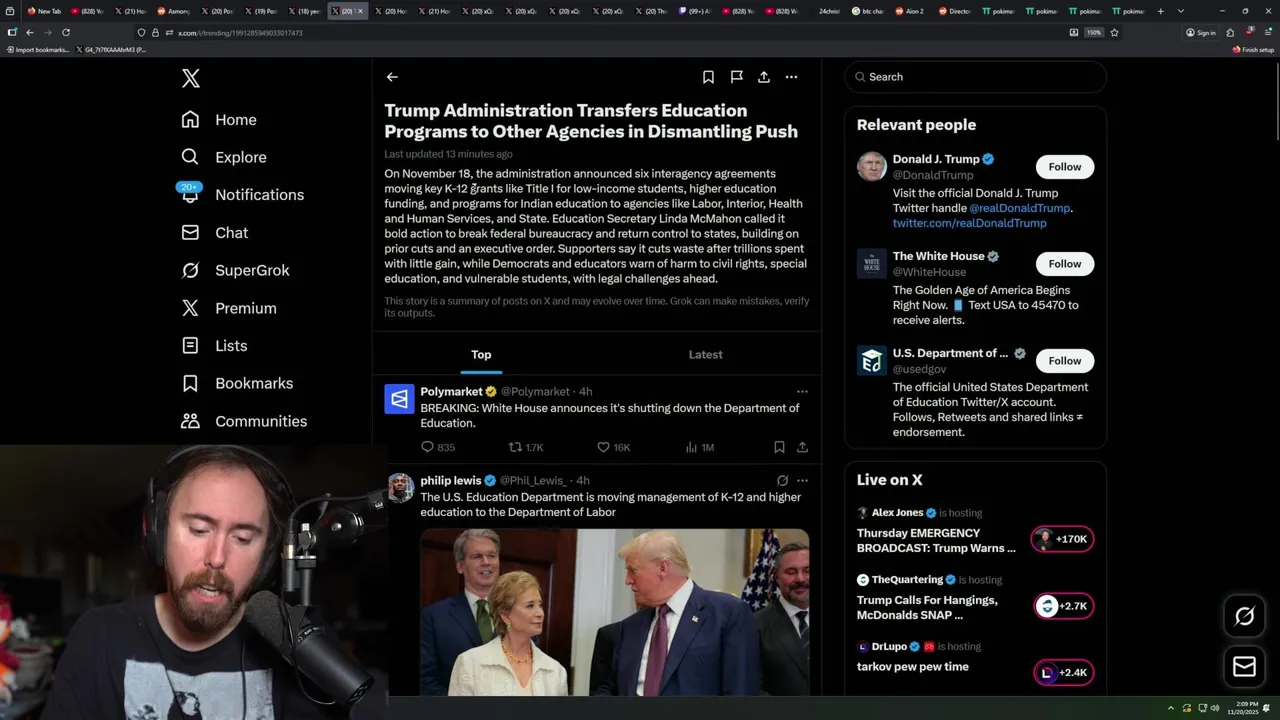
Task: Reload the browser page
Action: [66, 33]
